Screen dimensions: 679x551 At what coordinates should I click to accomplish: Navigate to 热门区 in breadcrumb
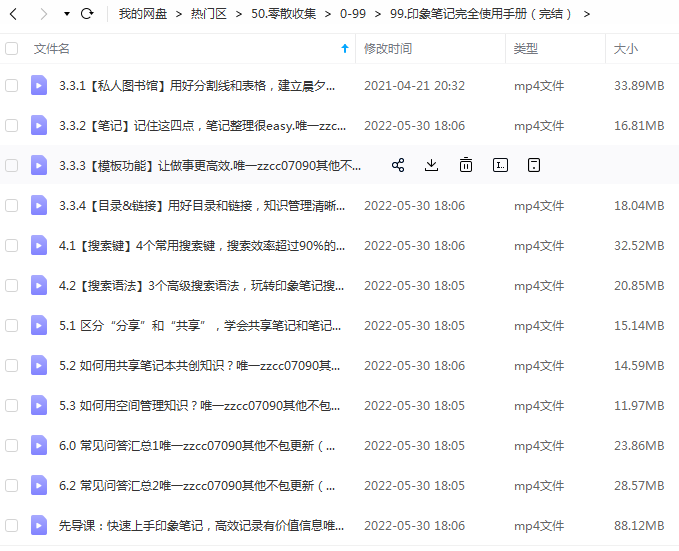pos(209,14)
